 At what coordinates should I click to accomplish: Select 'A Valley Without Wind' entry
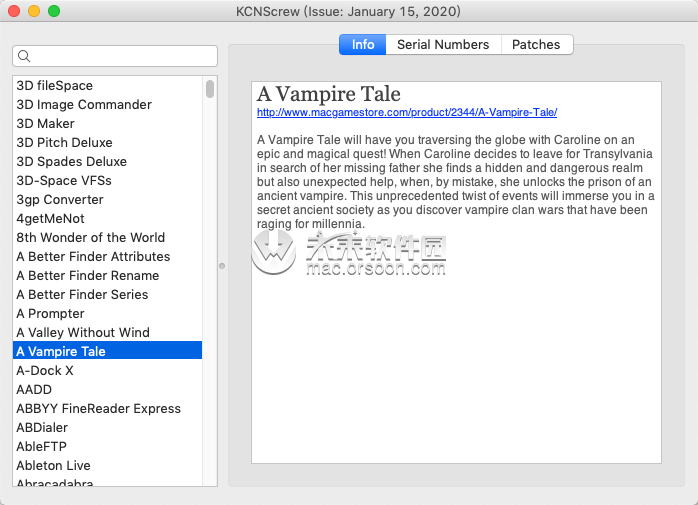click(107, 333)
